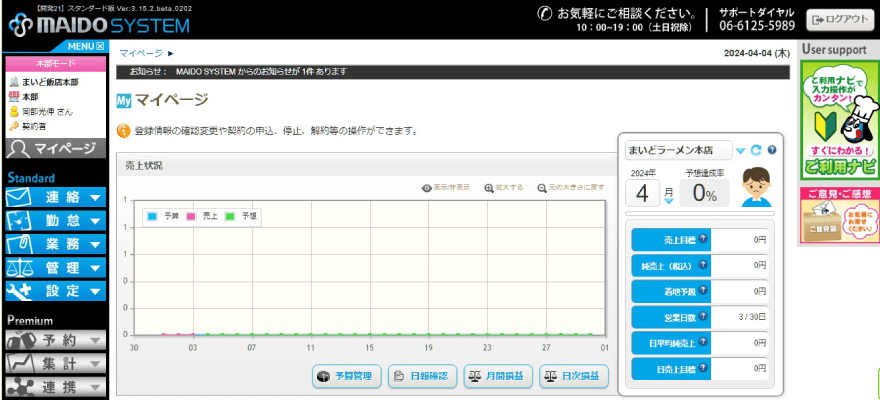Open the 月 month dropdown arrow
The height and width of the screenshot is (400, 880).
coord(669,201)
